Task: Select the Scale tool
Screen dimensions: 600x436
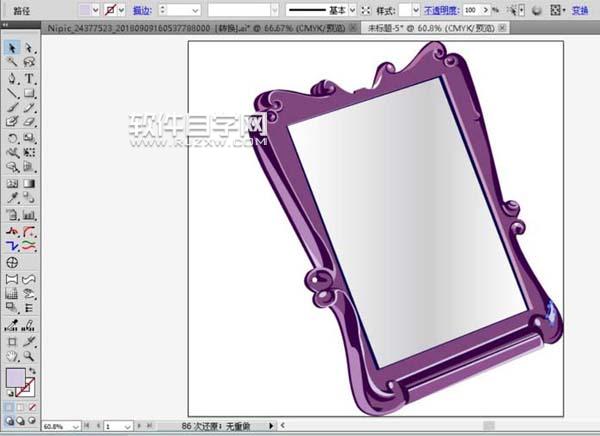Action: [x=29, y=138]
